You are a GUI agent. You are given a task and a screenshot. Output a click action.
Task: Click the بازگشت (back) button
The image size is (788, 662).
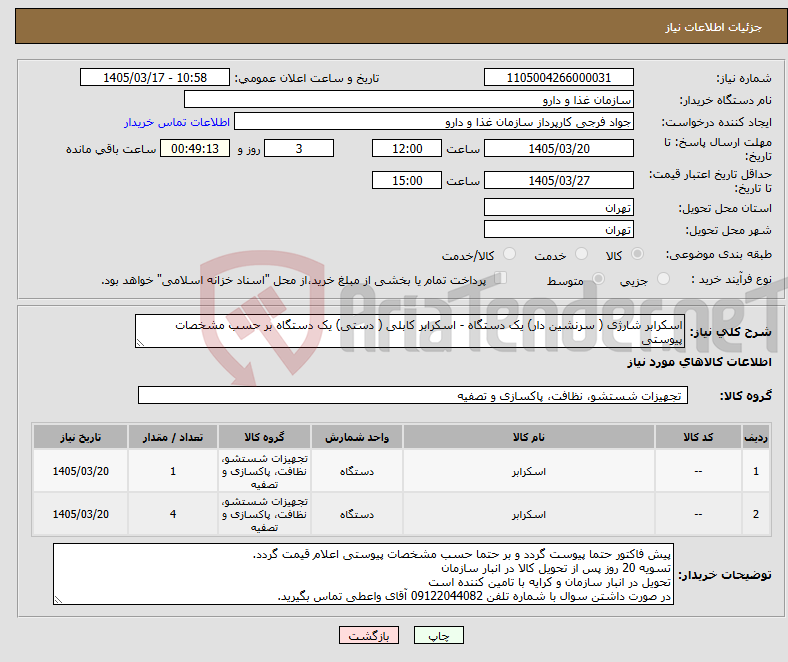(369, 635)
